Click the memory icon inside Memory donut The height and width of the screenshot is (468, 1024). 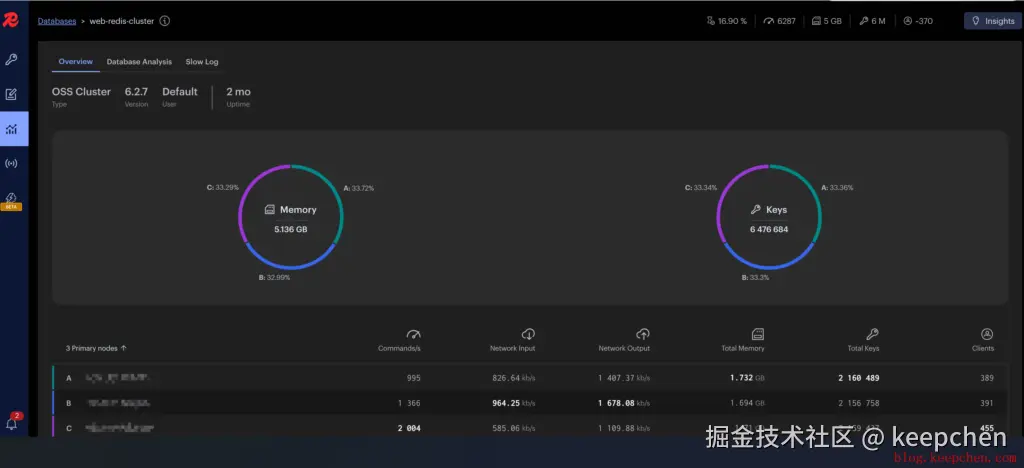tap(270, 210)
